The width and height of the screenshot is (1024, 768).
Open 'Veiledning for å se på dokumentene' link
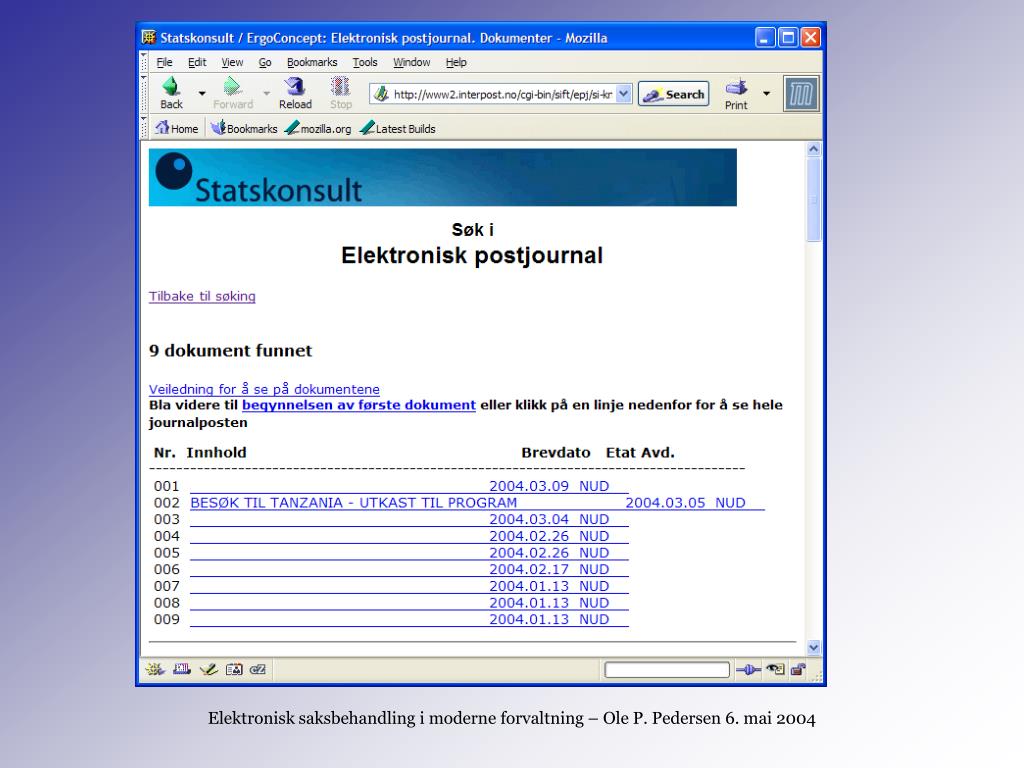pyautogui.click(x=264, y=389)
